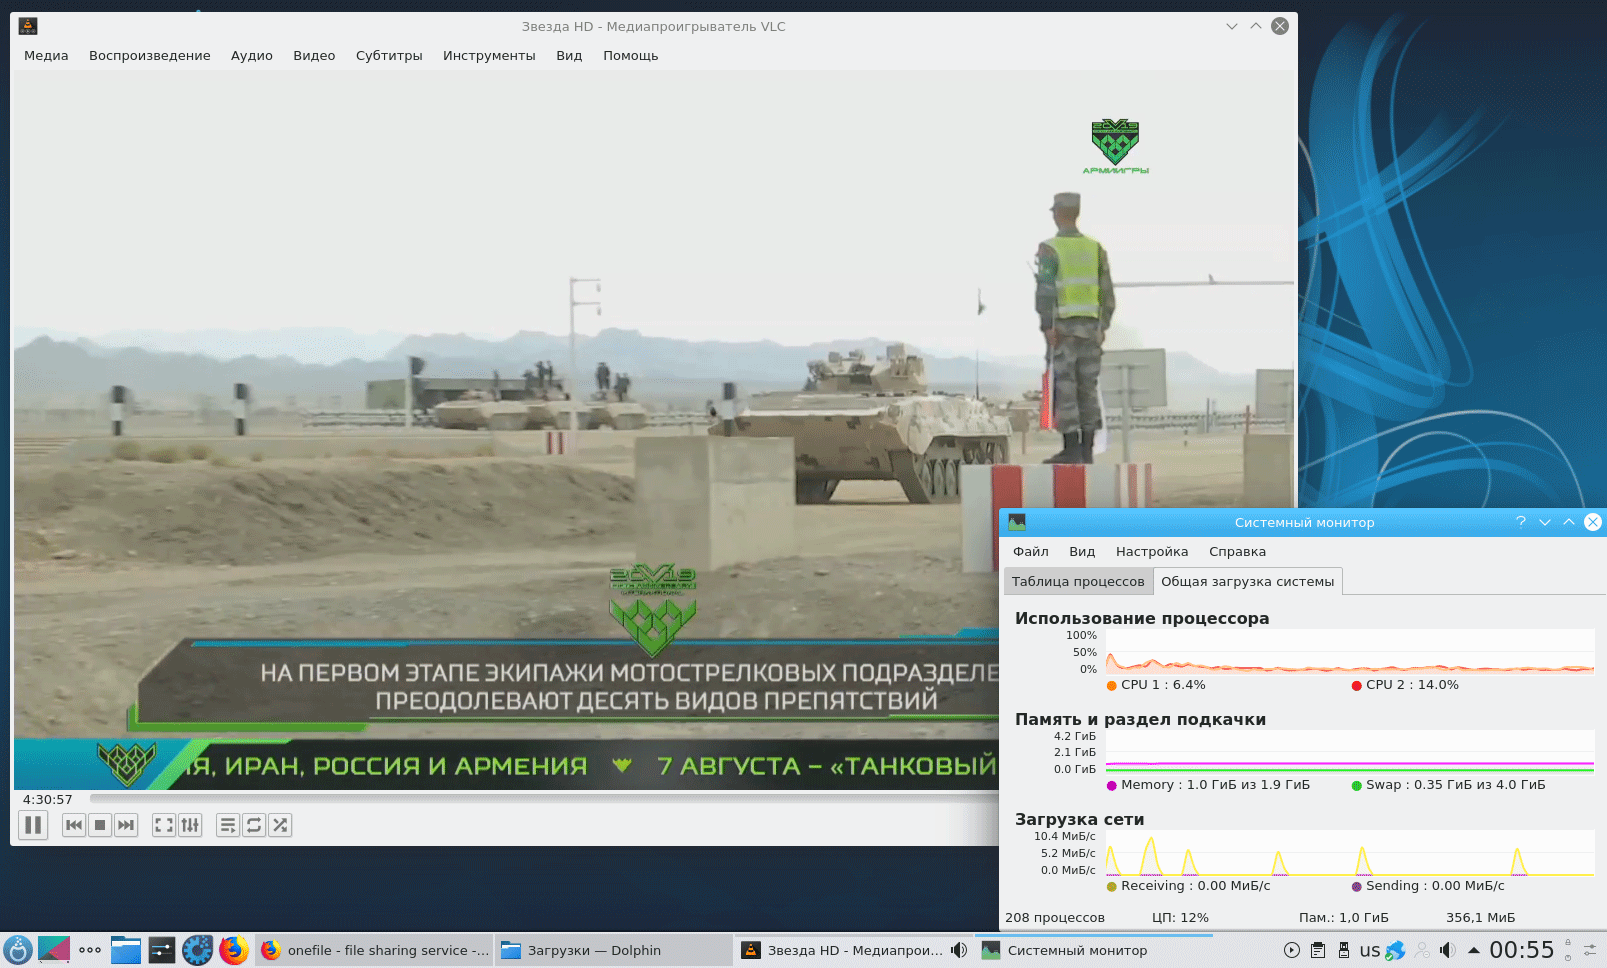Open the clipboard tray icon
The width and height of the screenshot is (1607, 968).
click(x=1318, y=950)
